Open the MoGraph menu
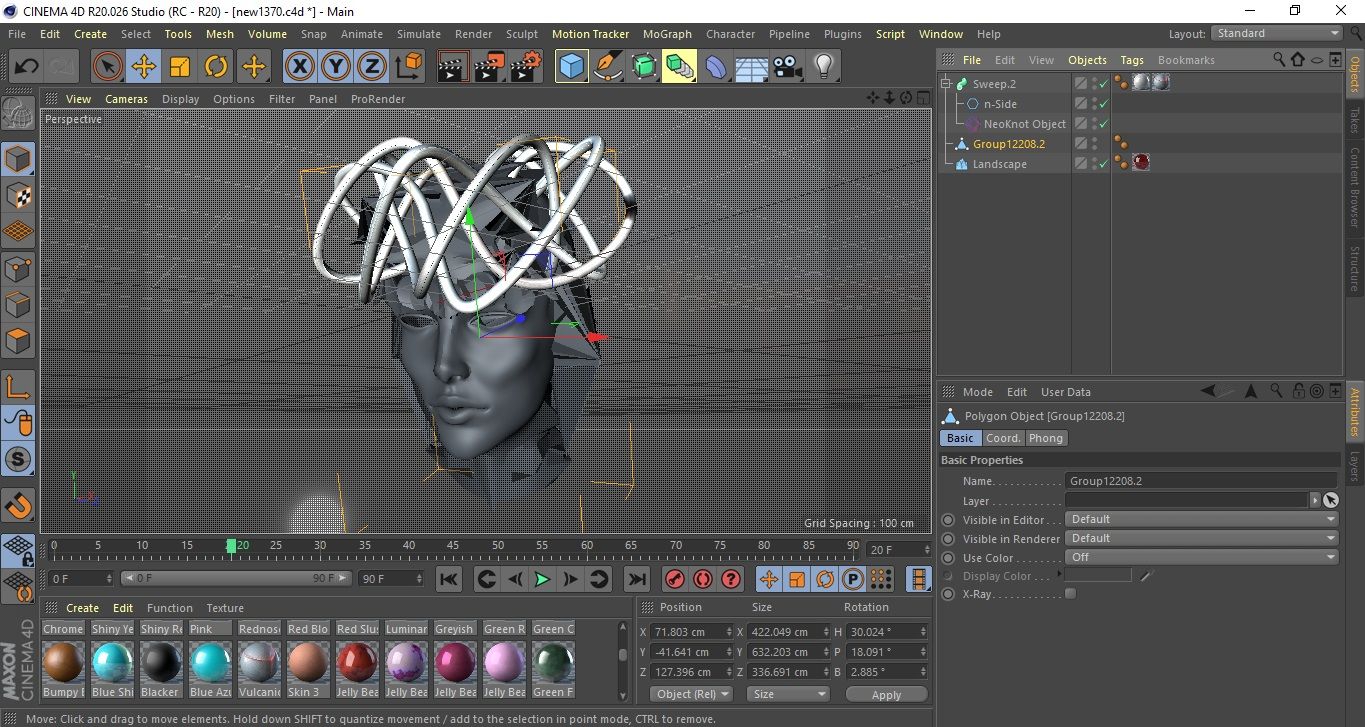This screenshot has height=727, width=1365. tap(667, 34)
